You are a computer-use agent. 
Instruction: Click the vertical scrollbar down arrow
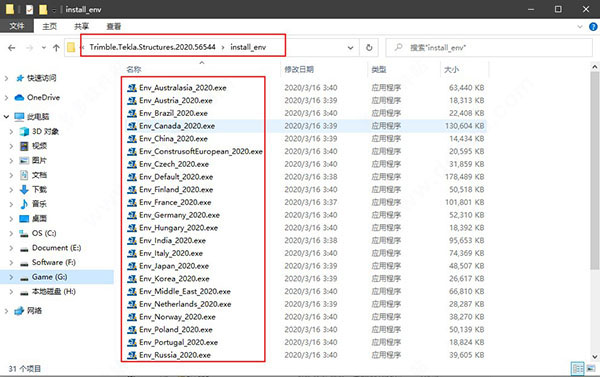click(x=595, y=357)
